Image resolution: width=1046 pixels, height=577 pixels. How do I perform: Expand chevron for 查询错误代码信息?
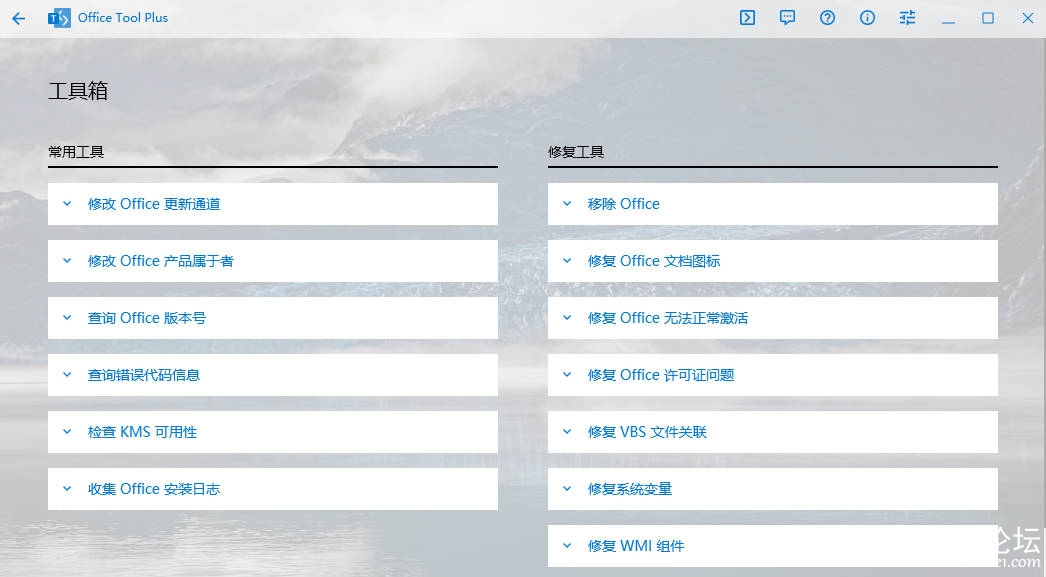tap(67, 375)
